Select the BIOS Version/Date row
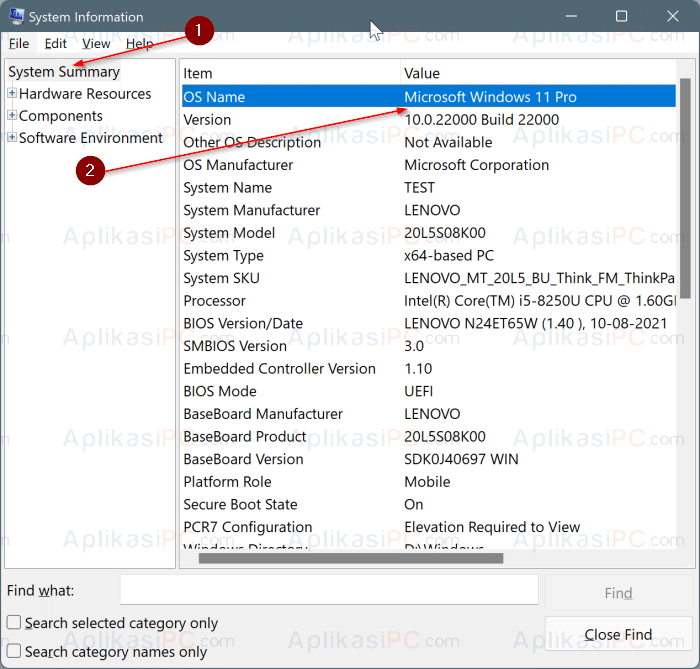700x669 pixels. pos(429,324)
